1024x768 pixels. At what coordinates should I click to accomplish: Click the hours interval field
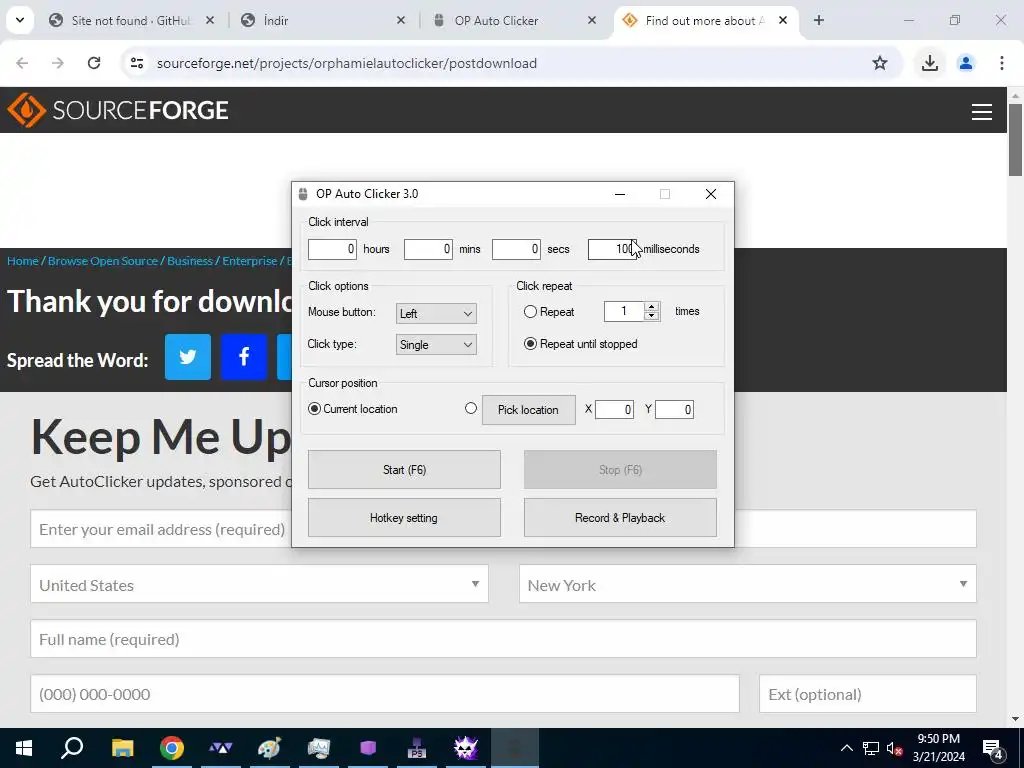(332, 249)
